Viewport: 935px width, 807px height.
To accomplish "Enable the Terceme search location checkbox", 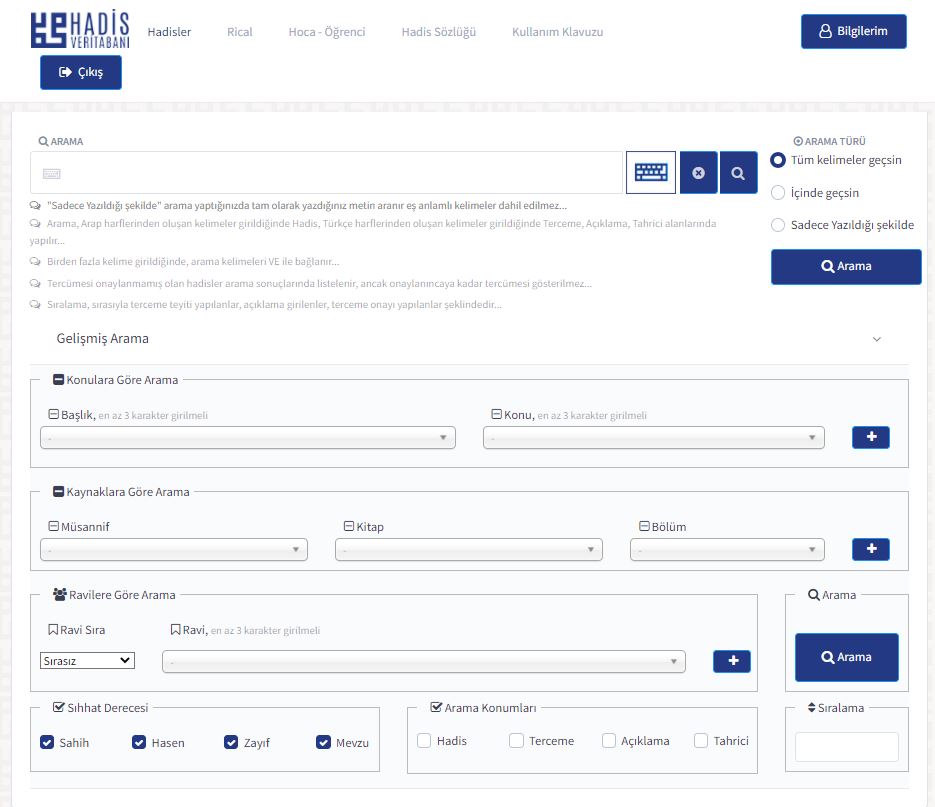I will tap(516, 741).
